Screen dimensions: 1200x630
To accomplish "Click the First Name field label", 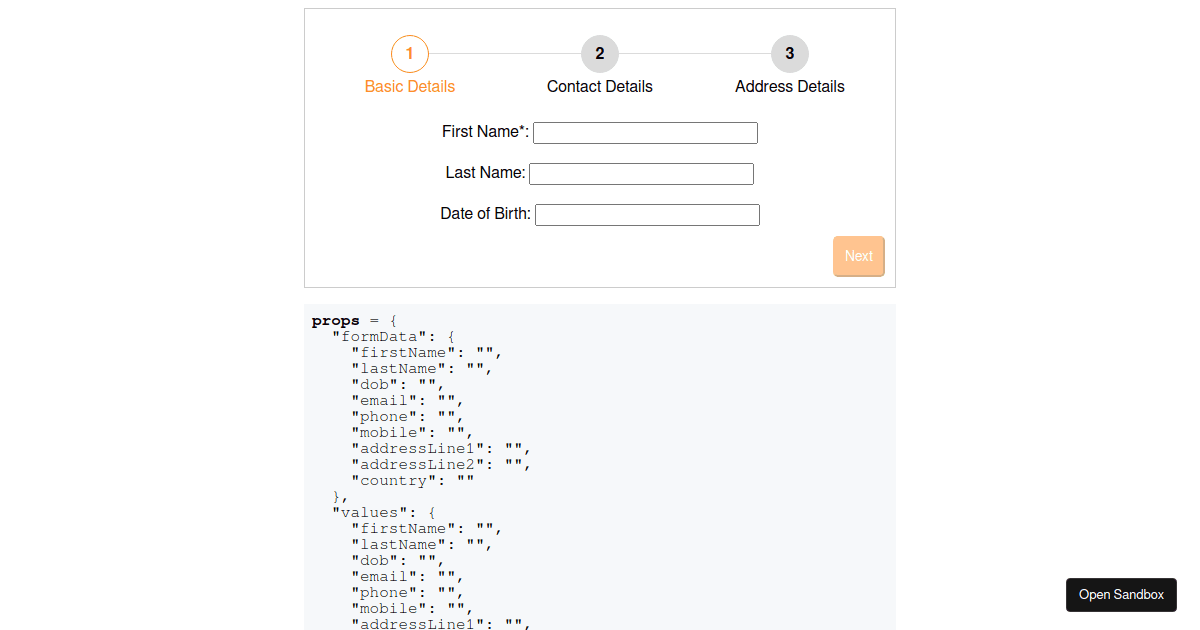I will 484,131.
